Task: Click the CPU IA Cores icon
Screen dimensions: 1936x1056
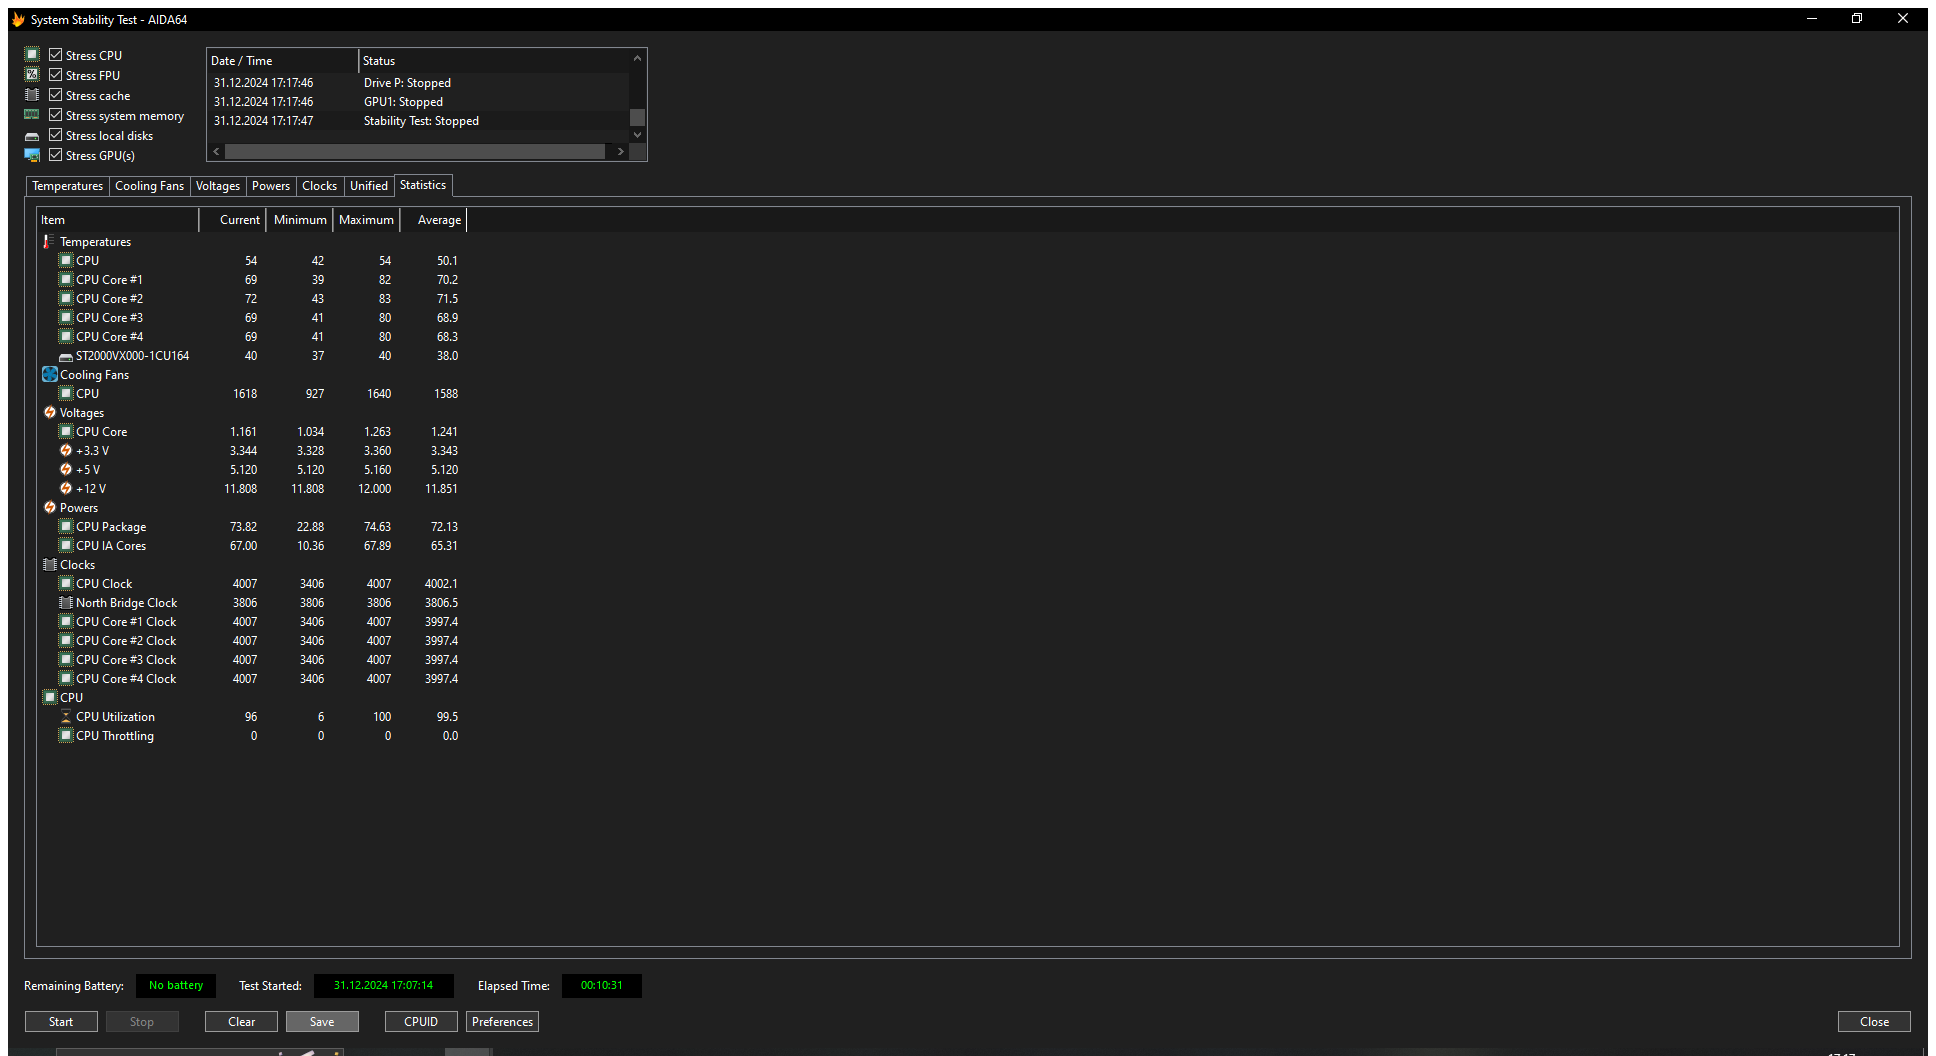Action: (x=66, y=545)
